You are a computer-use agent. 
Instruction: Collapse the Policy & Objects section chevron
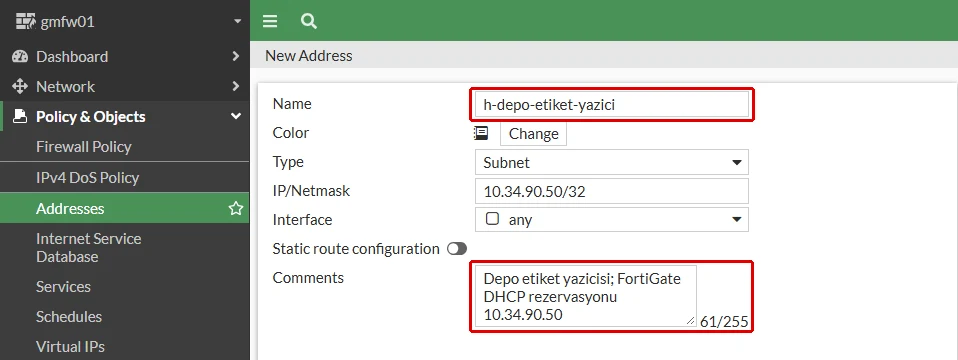[236, 116]
